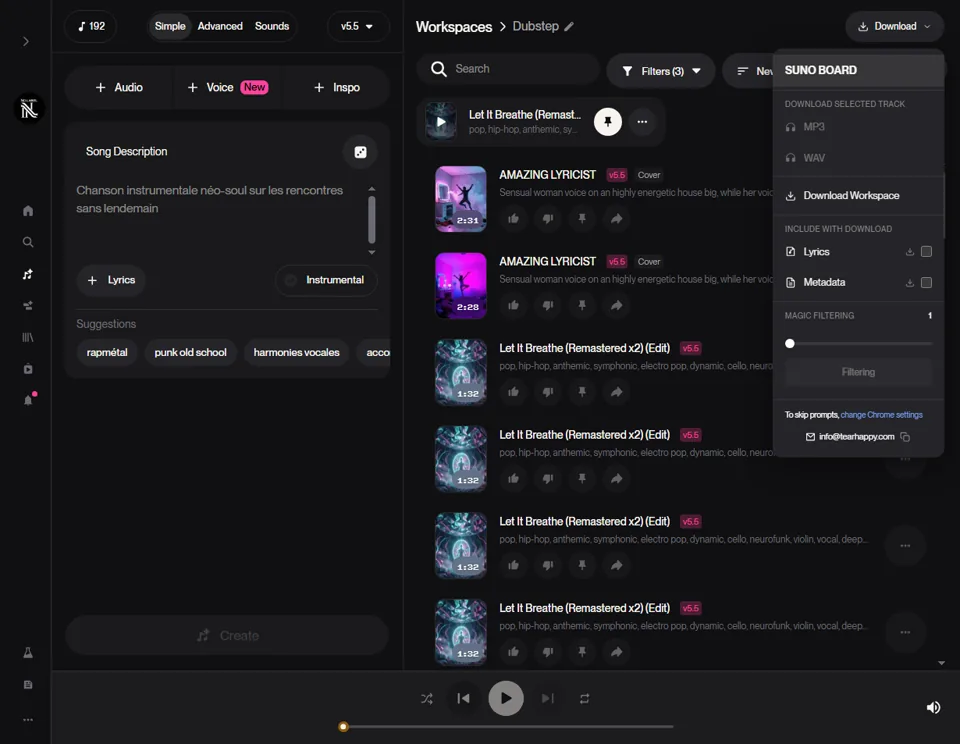Like second AMAZING LYRICIST track 2:28
960x744 pixels.
[x=513, y=305]
